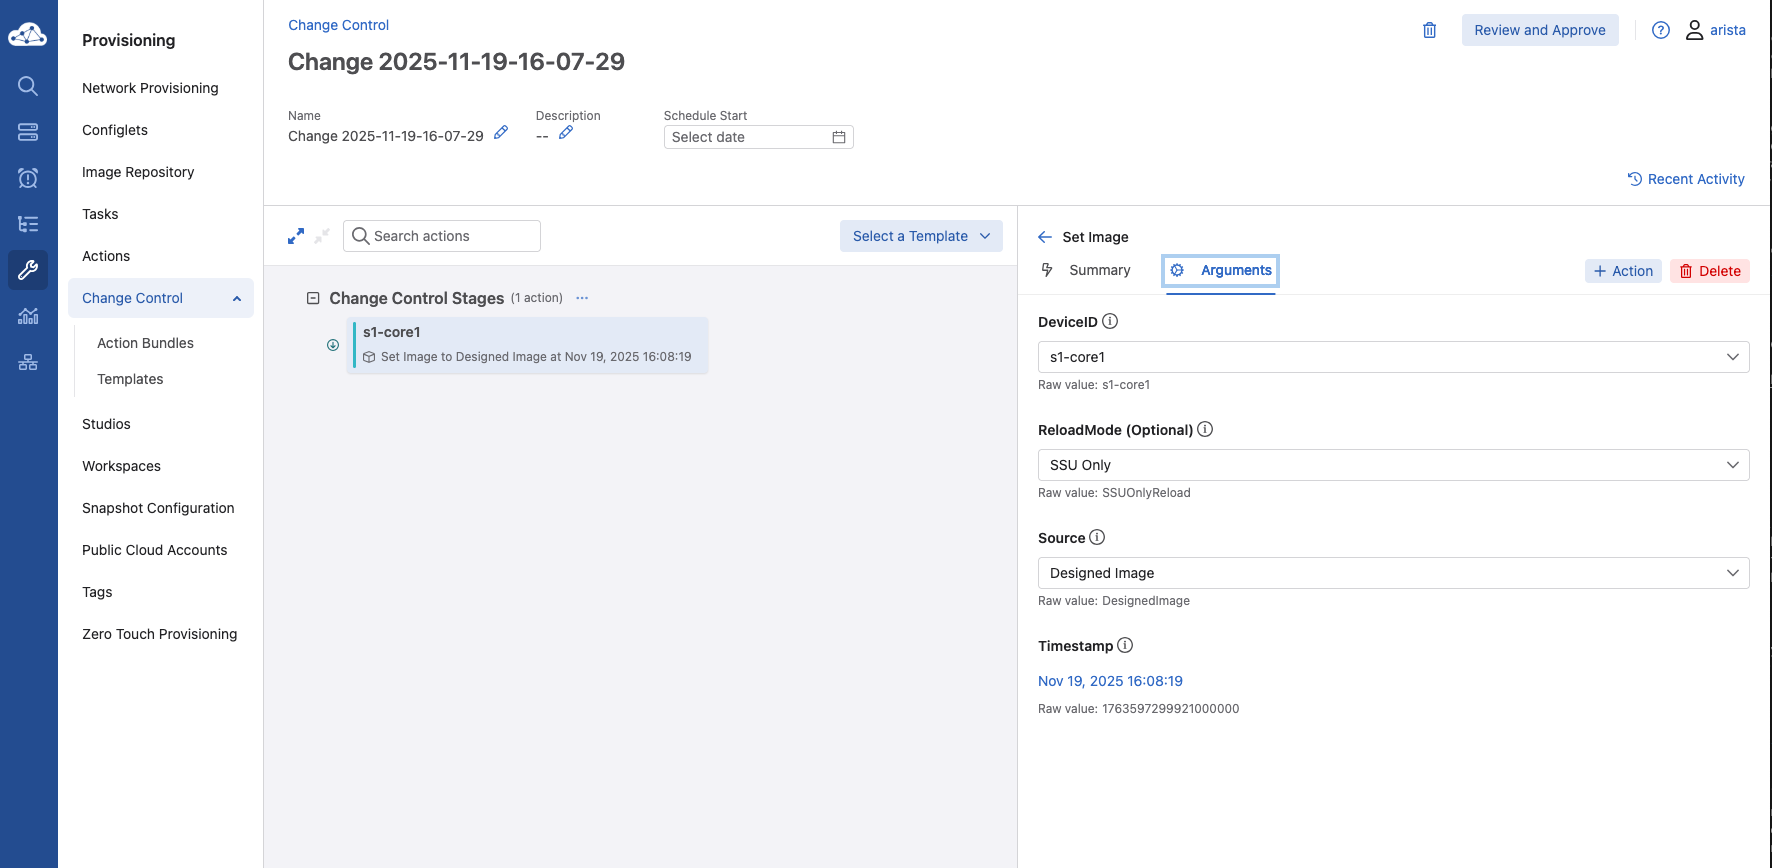The height and width of the screenshot is (868, 1772).
Task: Open the devices icon in left rail
Action: (28, 132)
